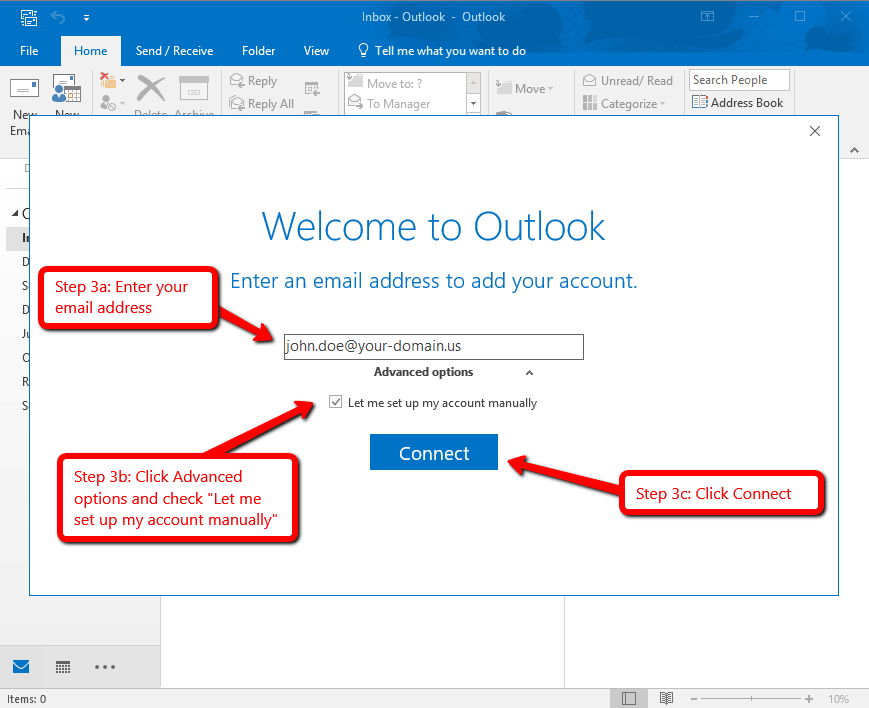Click the zoom in plus button
Image resolution: width=869 pixels, height=708 pixels.
point(809,699)
